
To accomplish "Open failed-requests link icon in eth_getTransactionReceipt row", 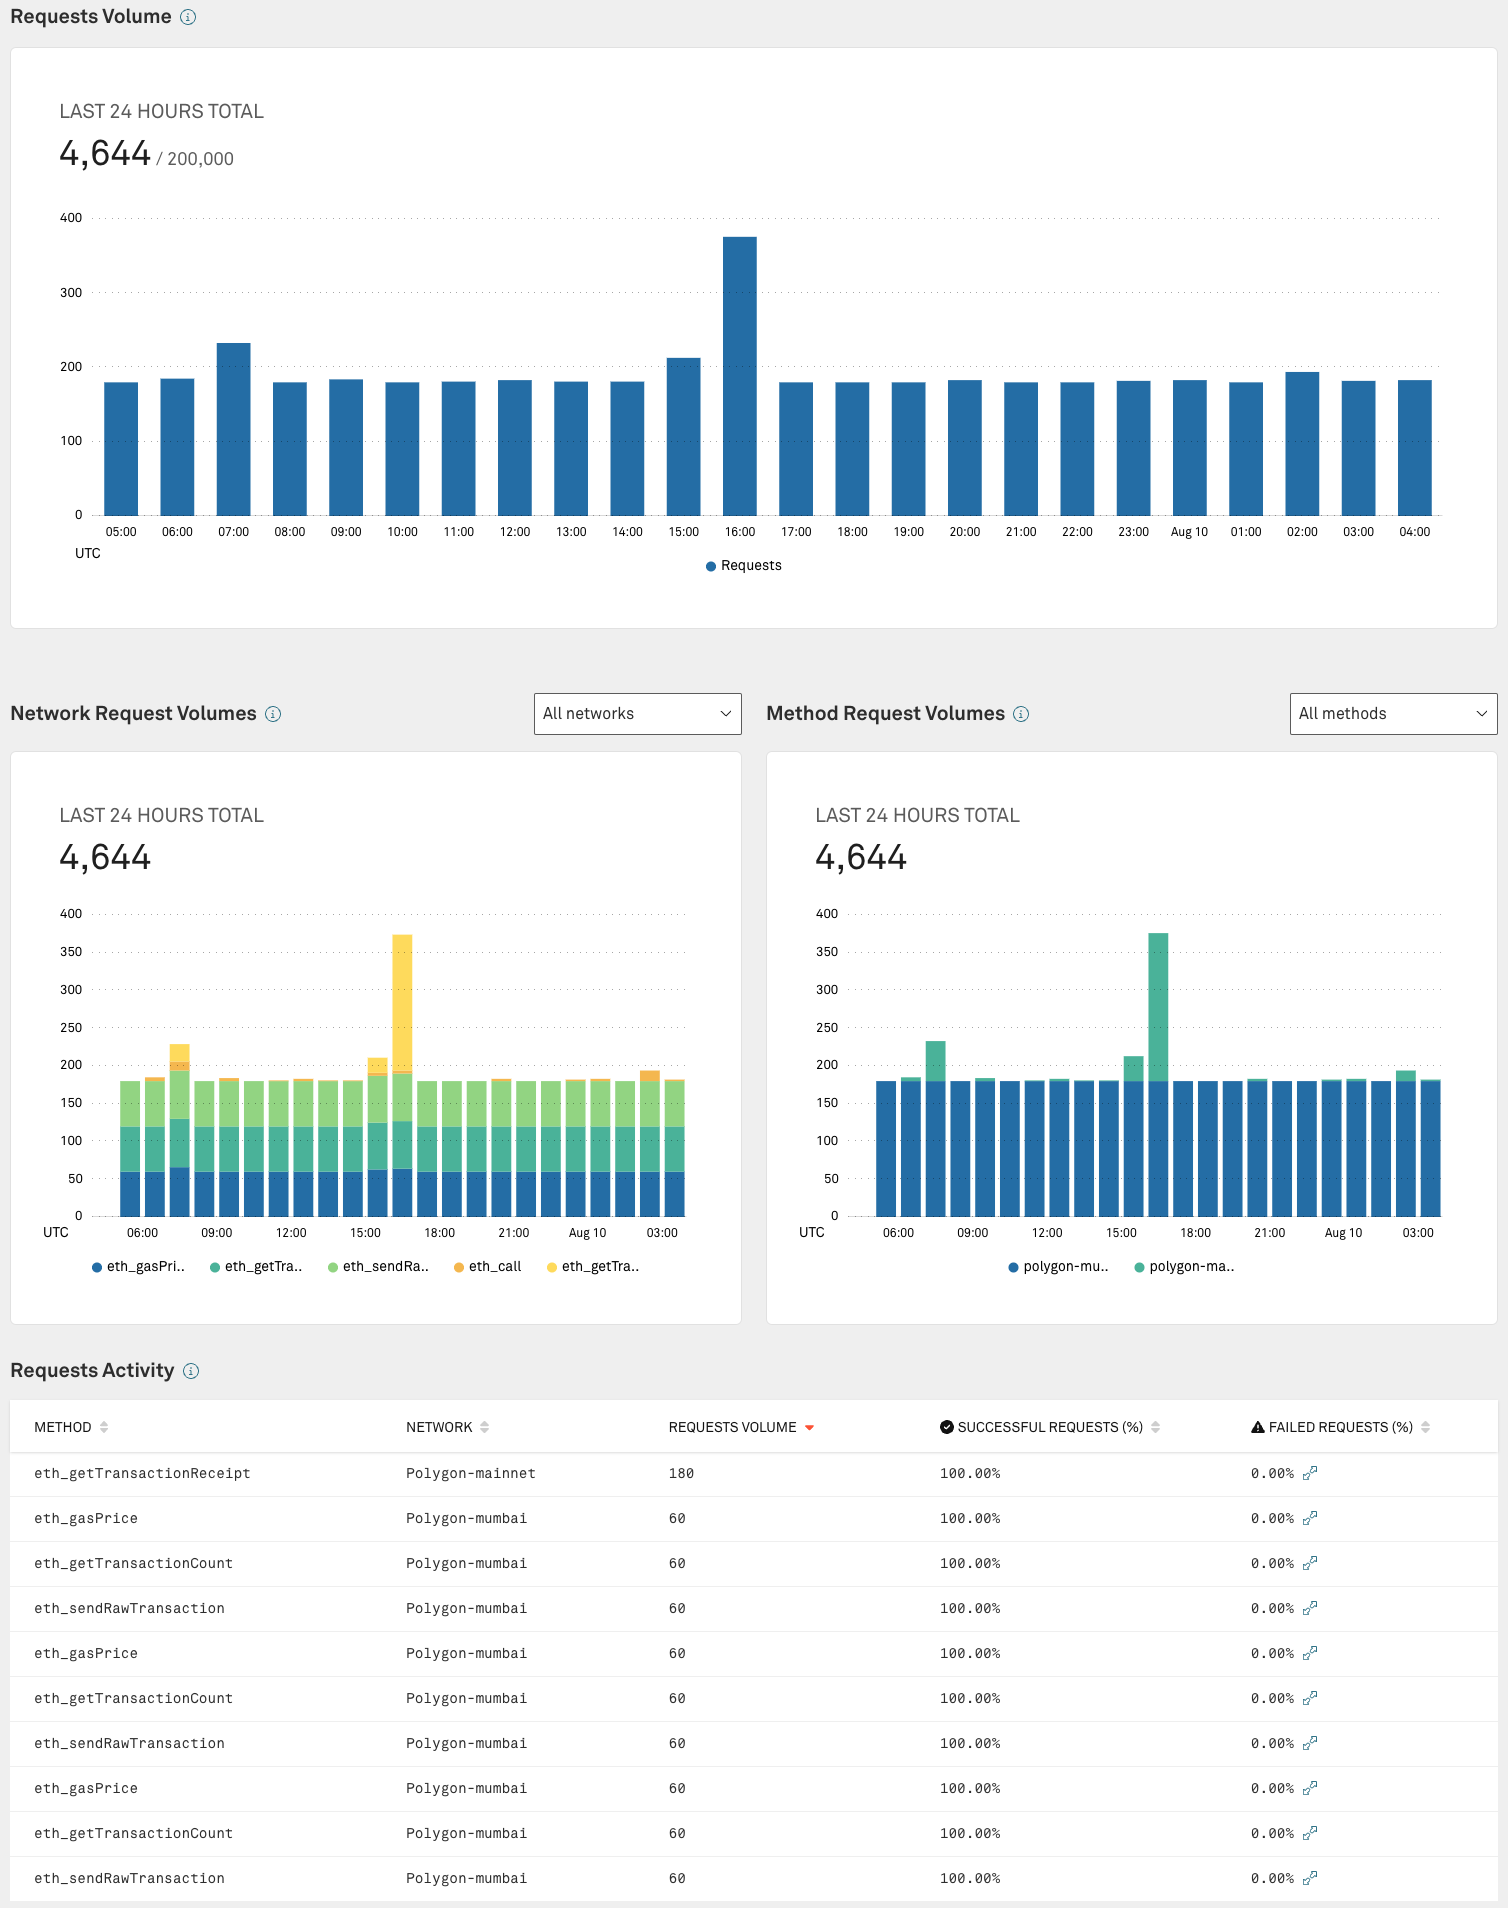I will pos(1310,1473).
